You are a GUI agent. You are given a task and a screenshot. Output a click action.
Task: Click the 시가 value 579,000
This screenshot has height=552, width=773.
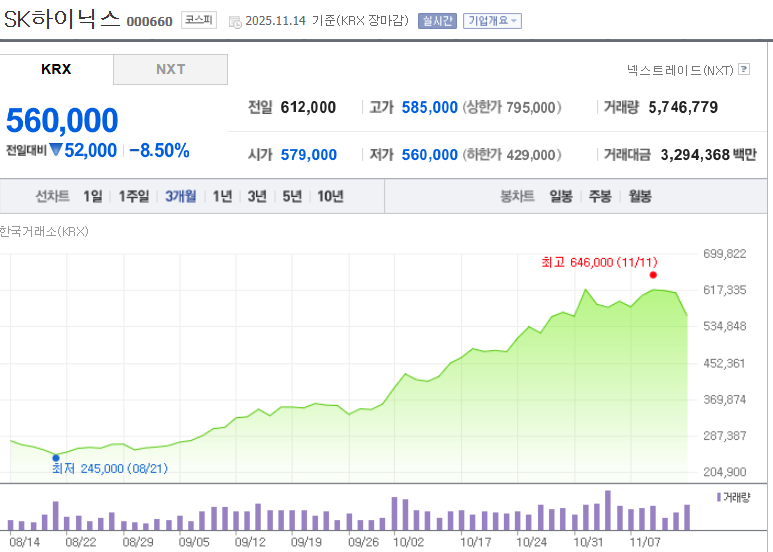(309, 155)
